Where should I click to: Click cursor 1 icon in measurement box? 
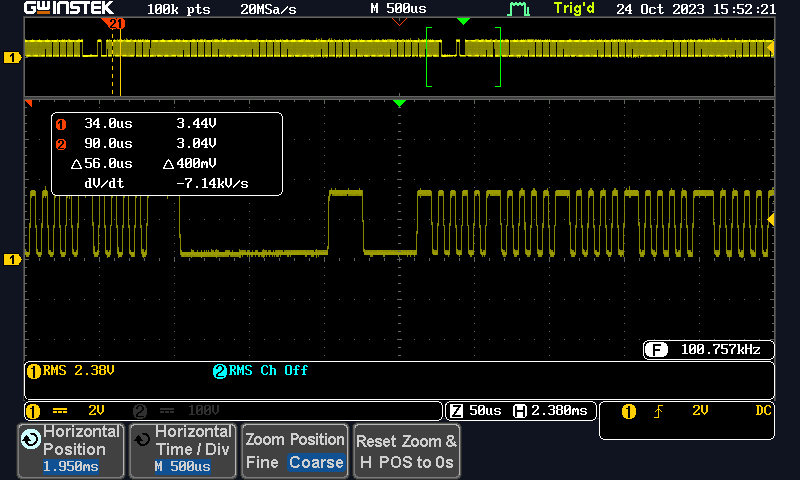click(x=61, y=124)
